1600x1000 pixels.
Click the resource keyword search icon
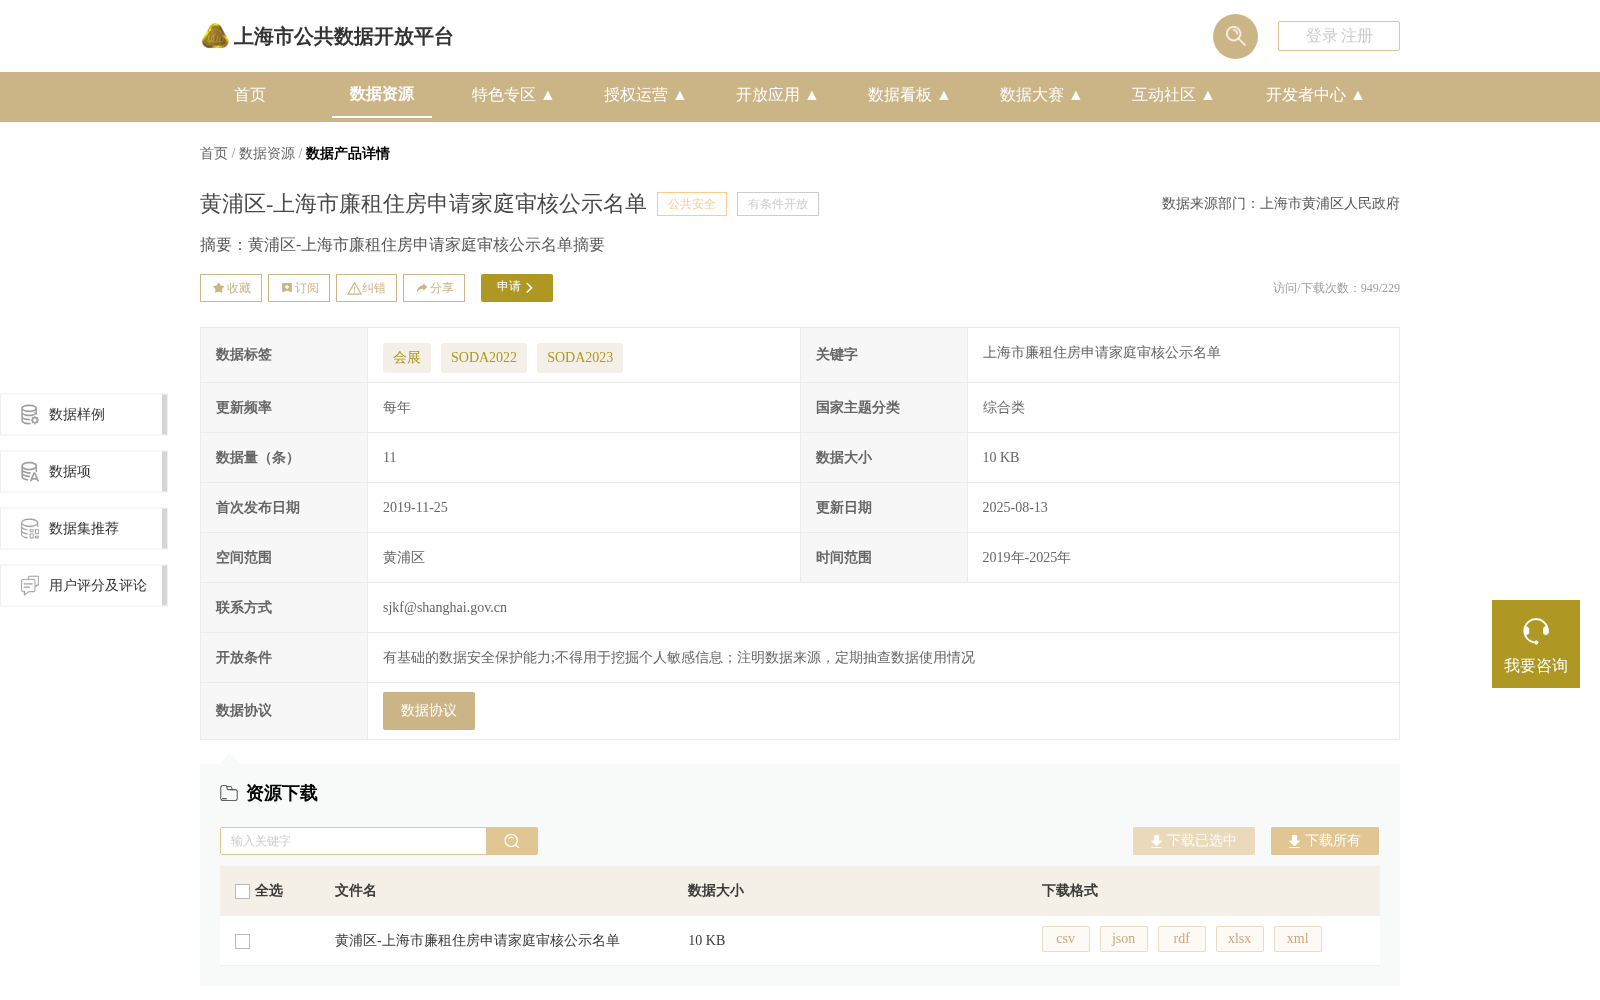(512, 841)
